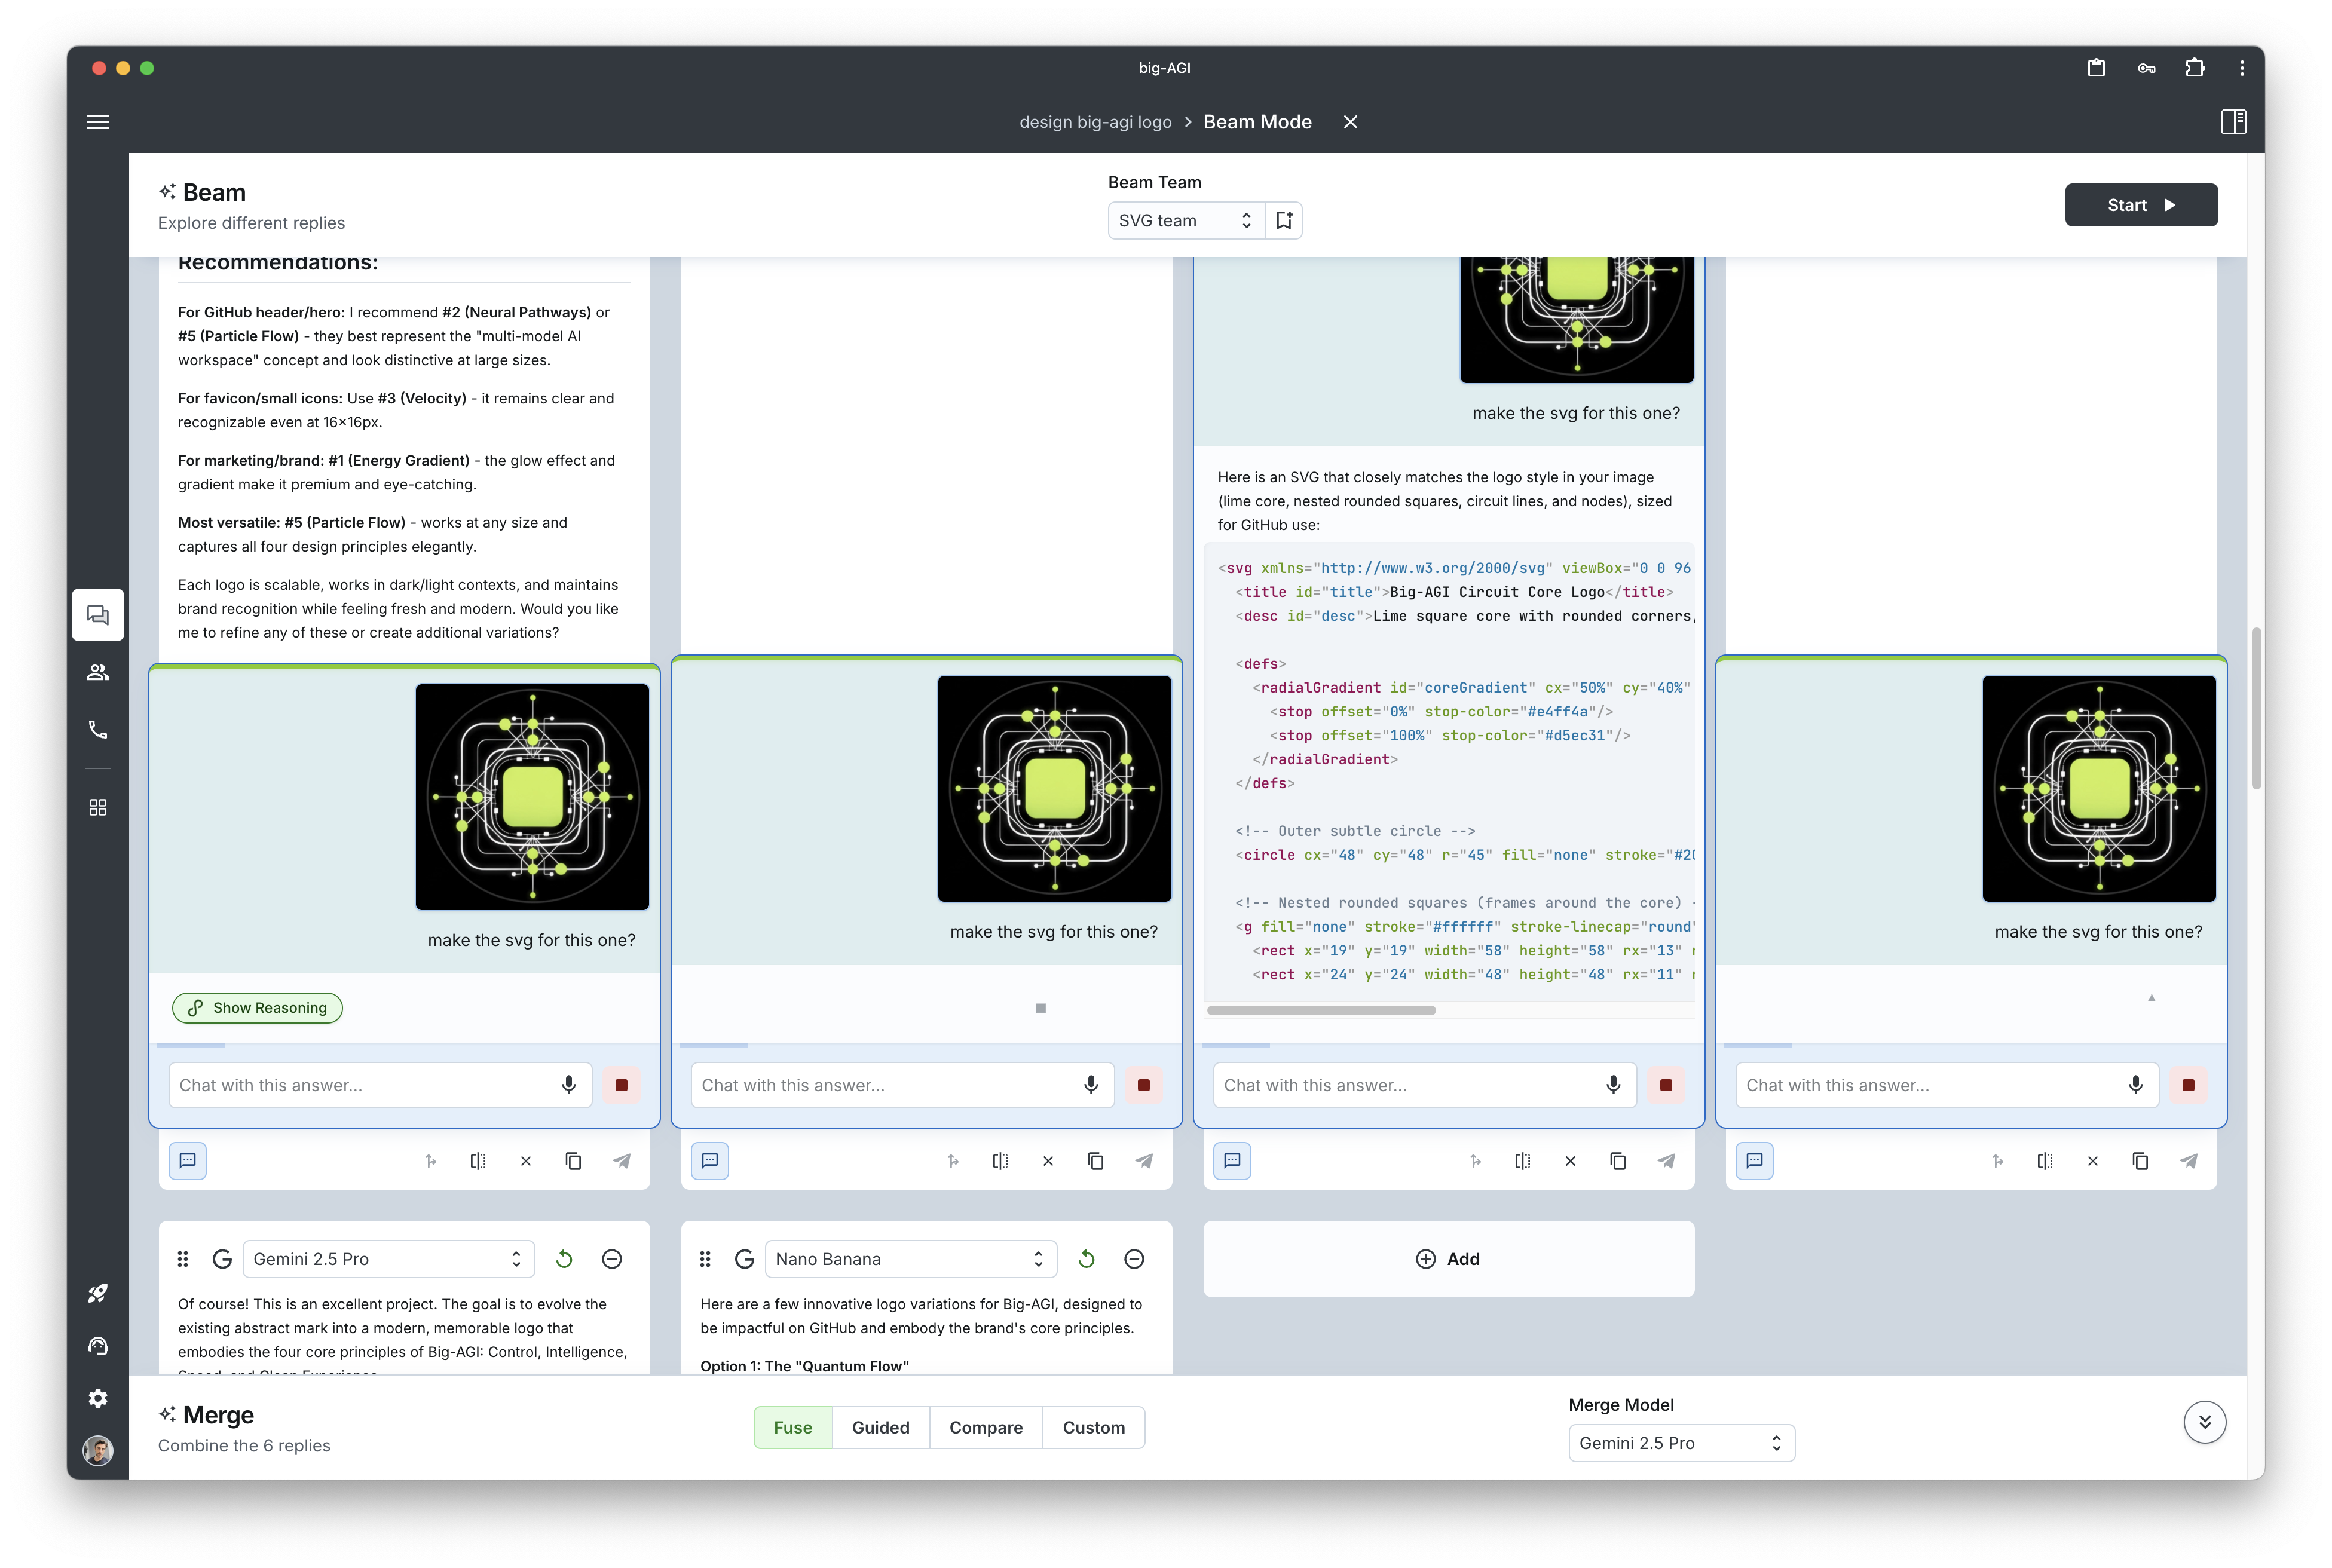2332x1568 pixels.
Task: Switch to the Compare merge tab
Action: [985, 1427]
